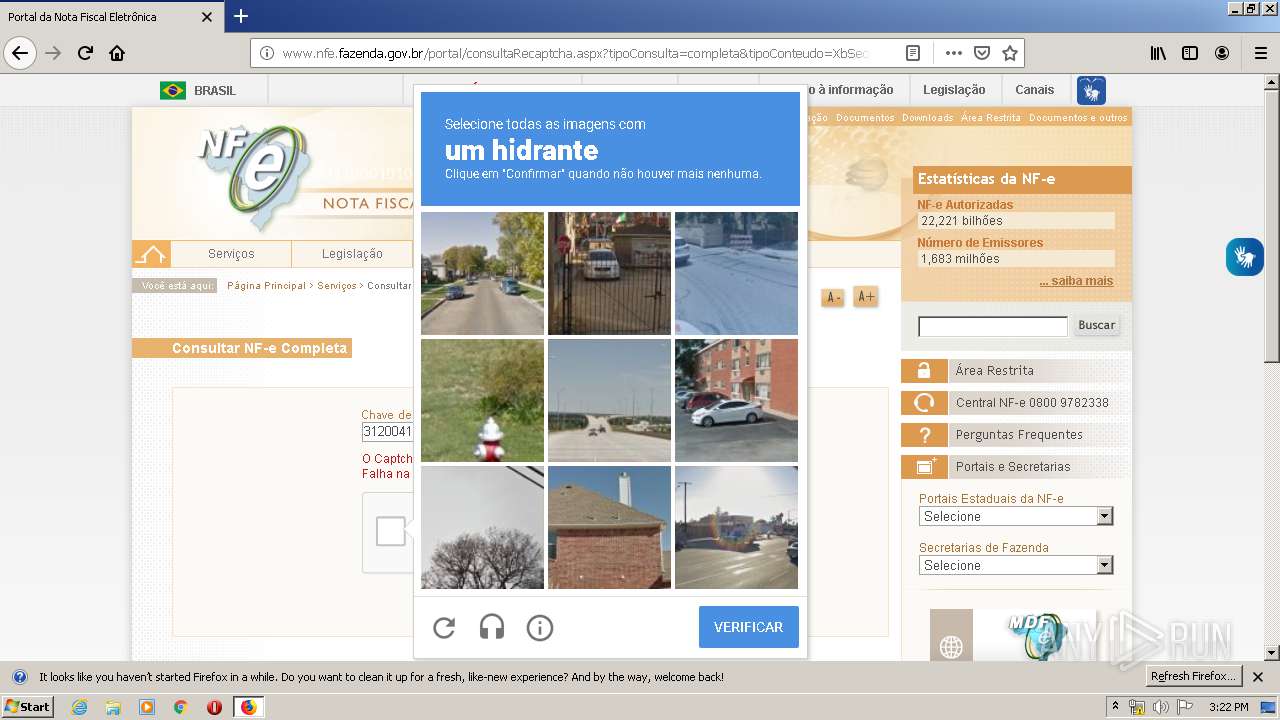Click the VLibras accessibility icon in header
The width and height of the screenshot is (1280, 720).
[1091, 90]
